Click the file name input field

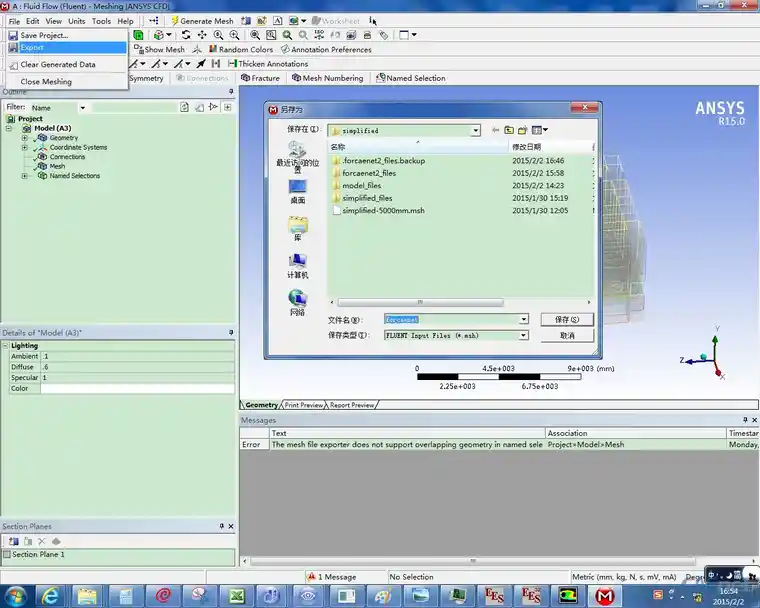[x=452, y=320]
